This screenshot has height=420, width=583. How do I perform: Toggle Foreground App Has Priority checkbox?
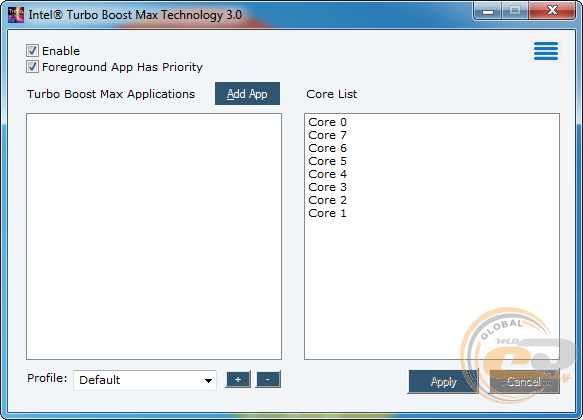tap(32, 67)
